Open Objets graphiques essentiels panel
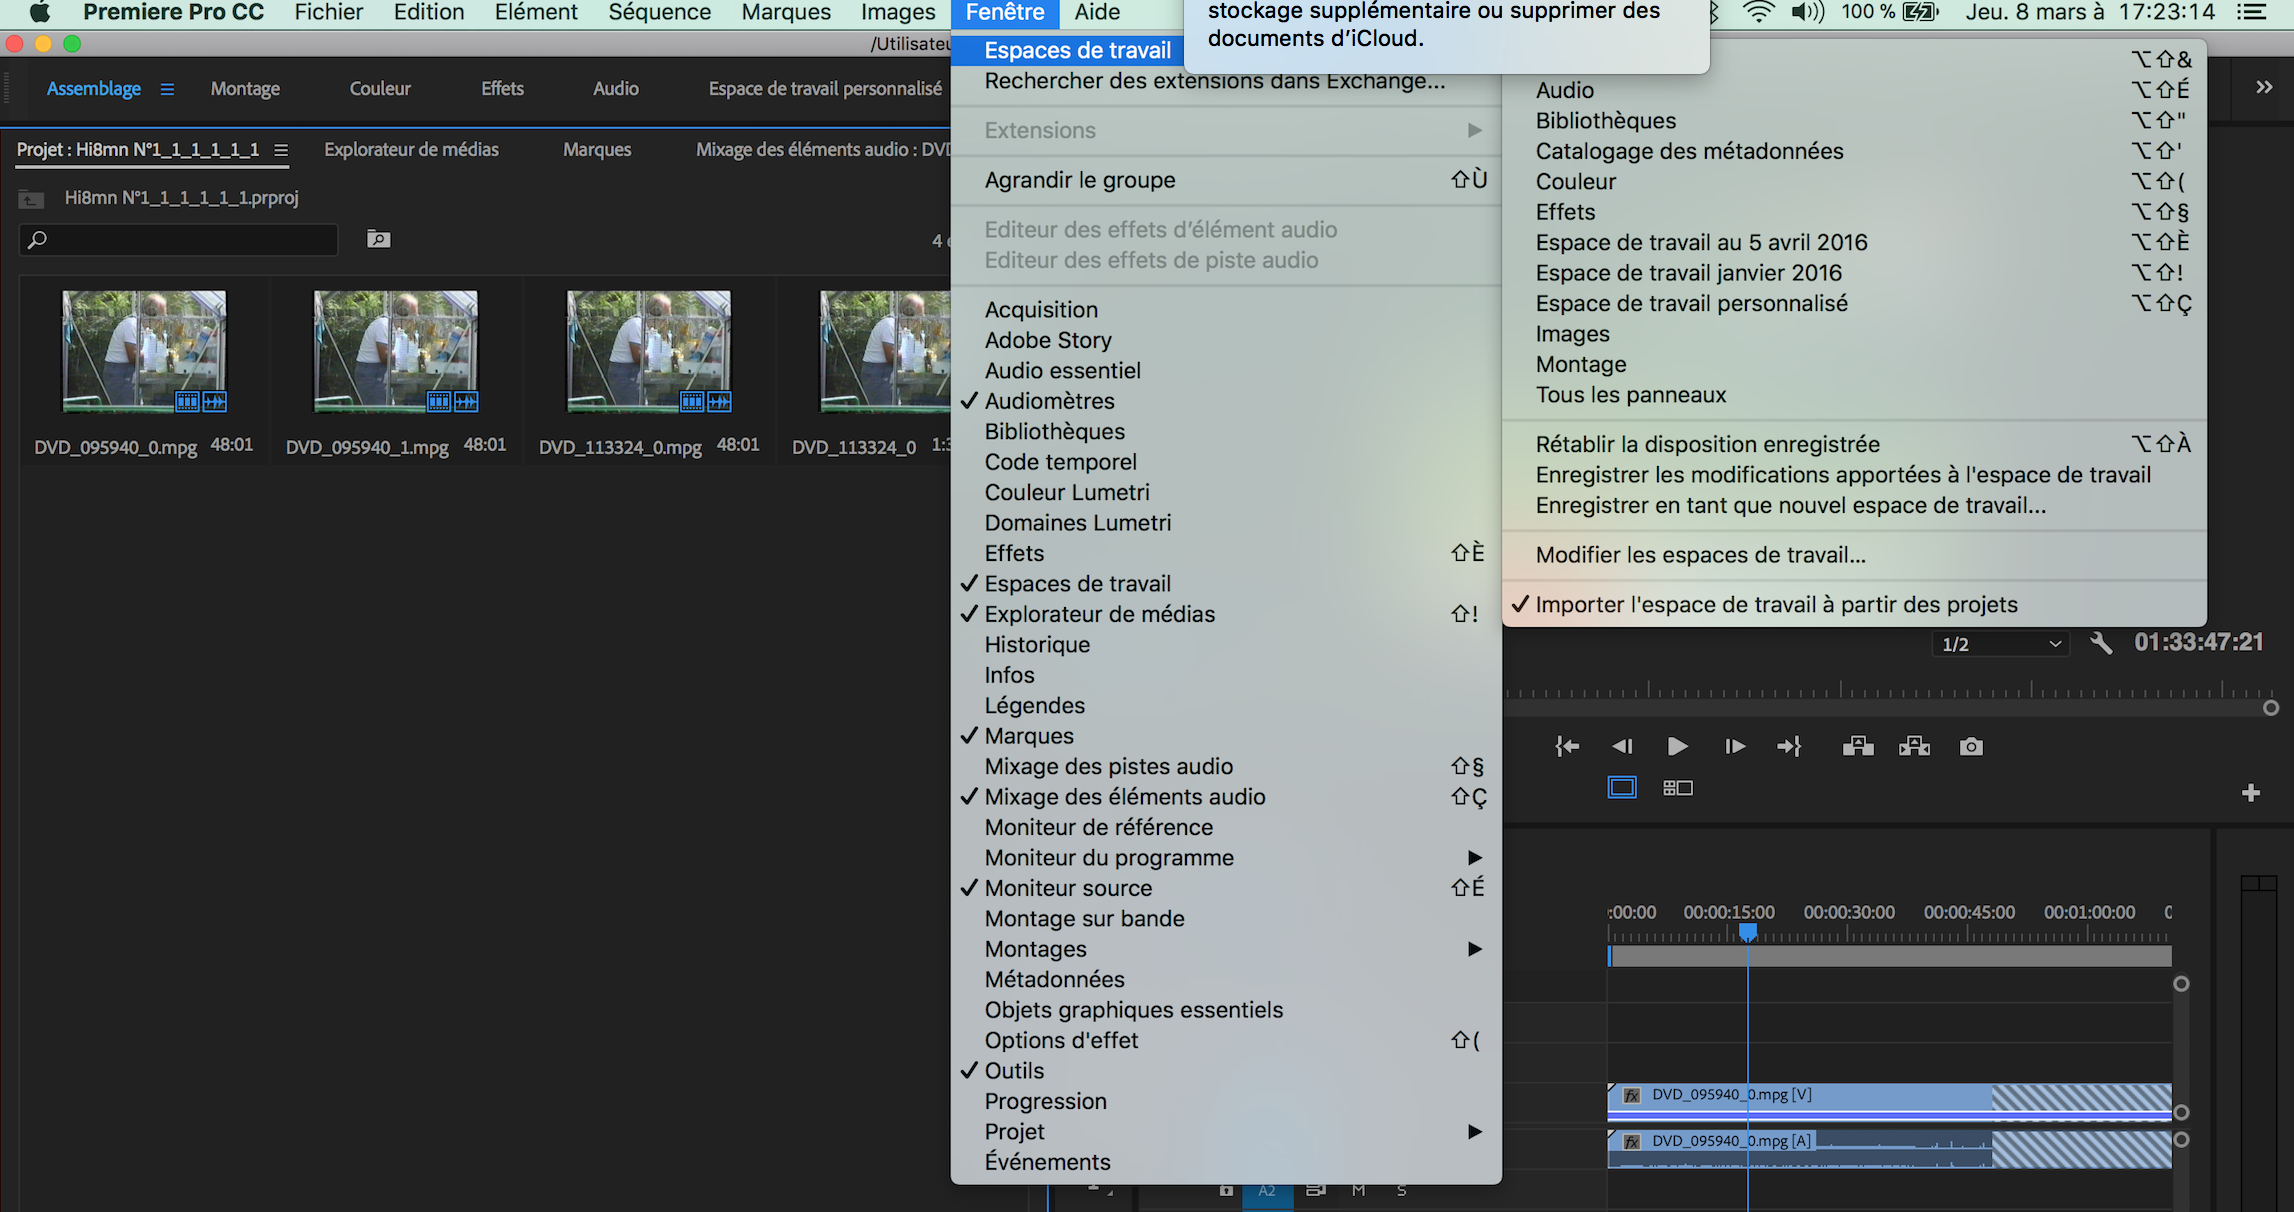 [1226, 1010]
